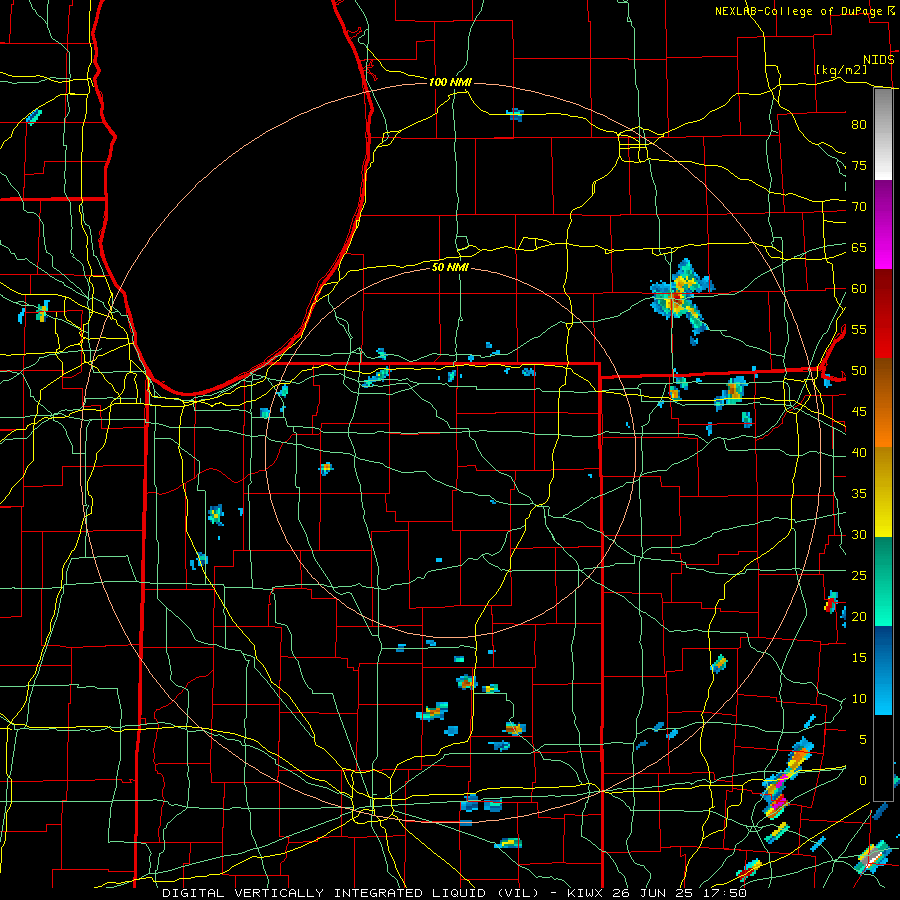
Task: Click the scale value 40
Action: [x=859, y=453]
